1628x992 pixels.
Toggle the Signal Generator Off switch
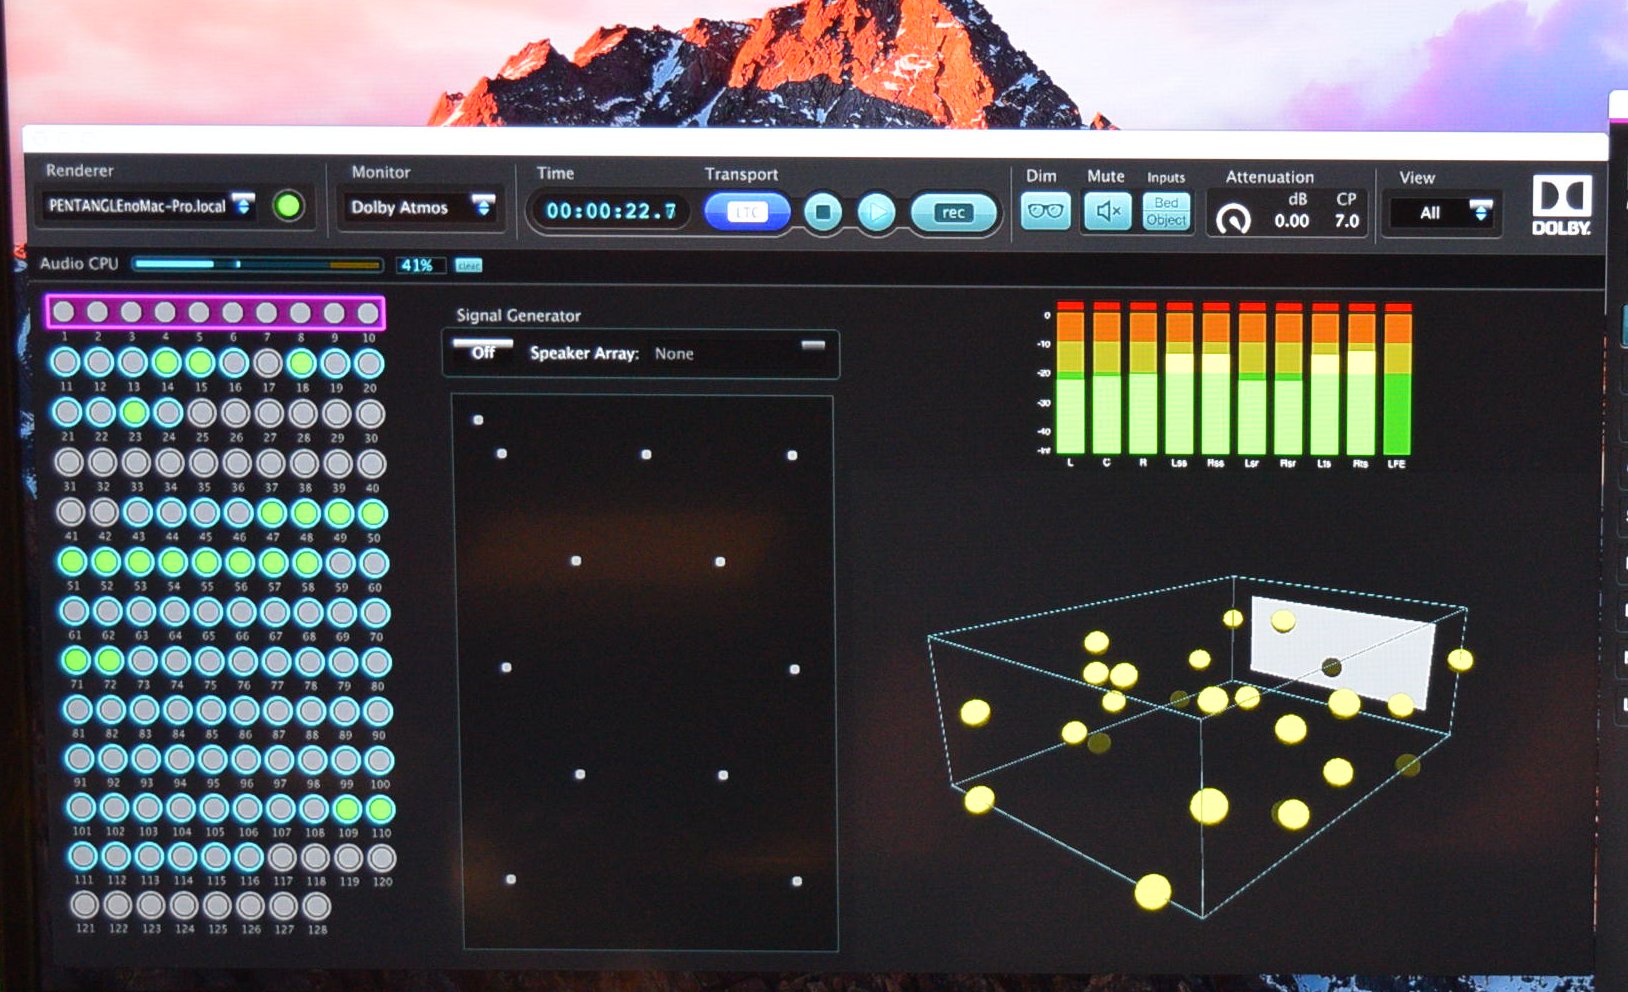(483, 352)
